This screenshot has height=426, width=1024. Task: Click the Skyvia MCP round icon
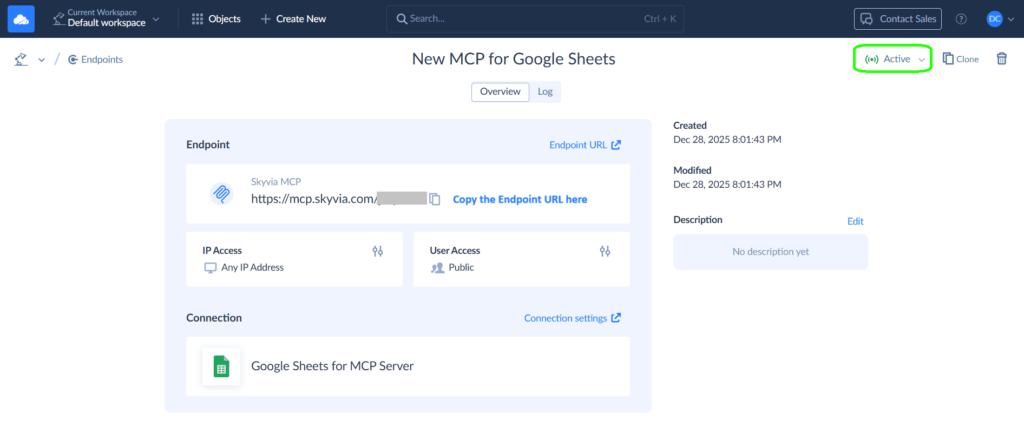(221, 193)
